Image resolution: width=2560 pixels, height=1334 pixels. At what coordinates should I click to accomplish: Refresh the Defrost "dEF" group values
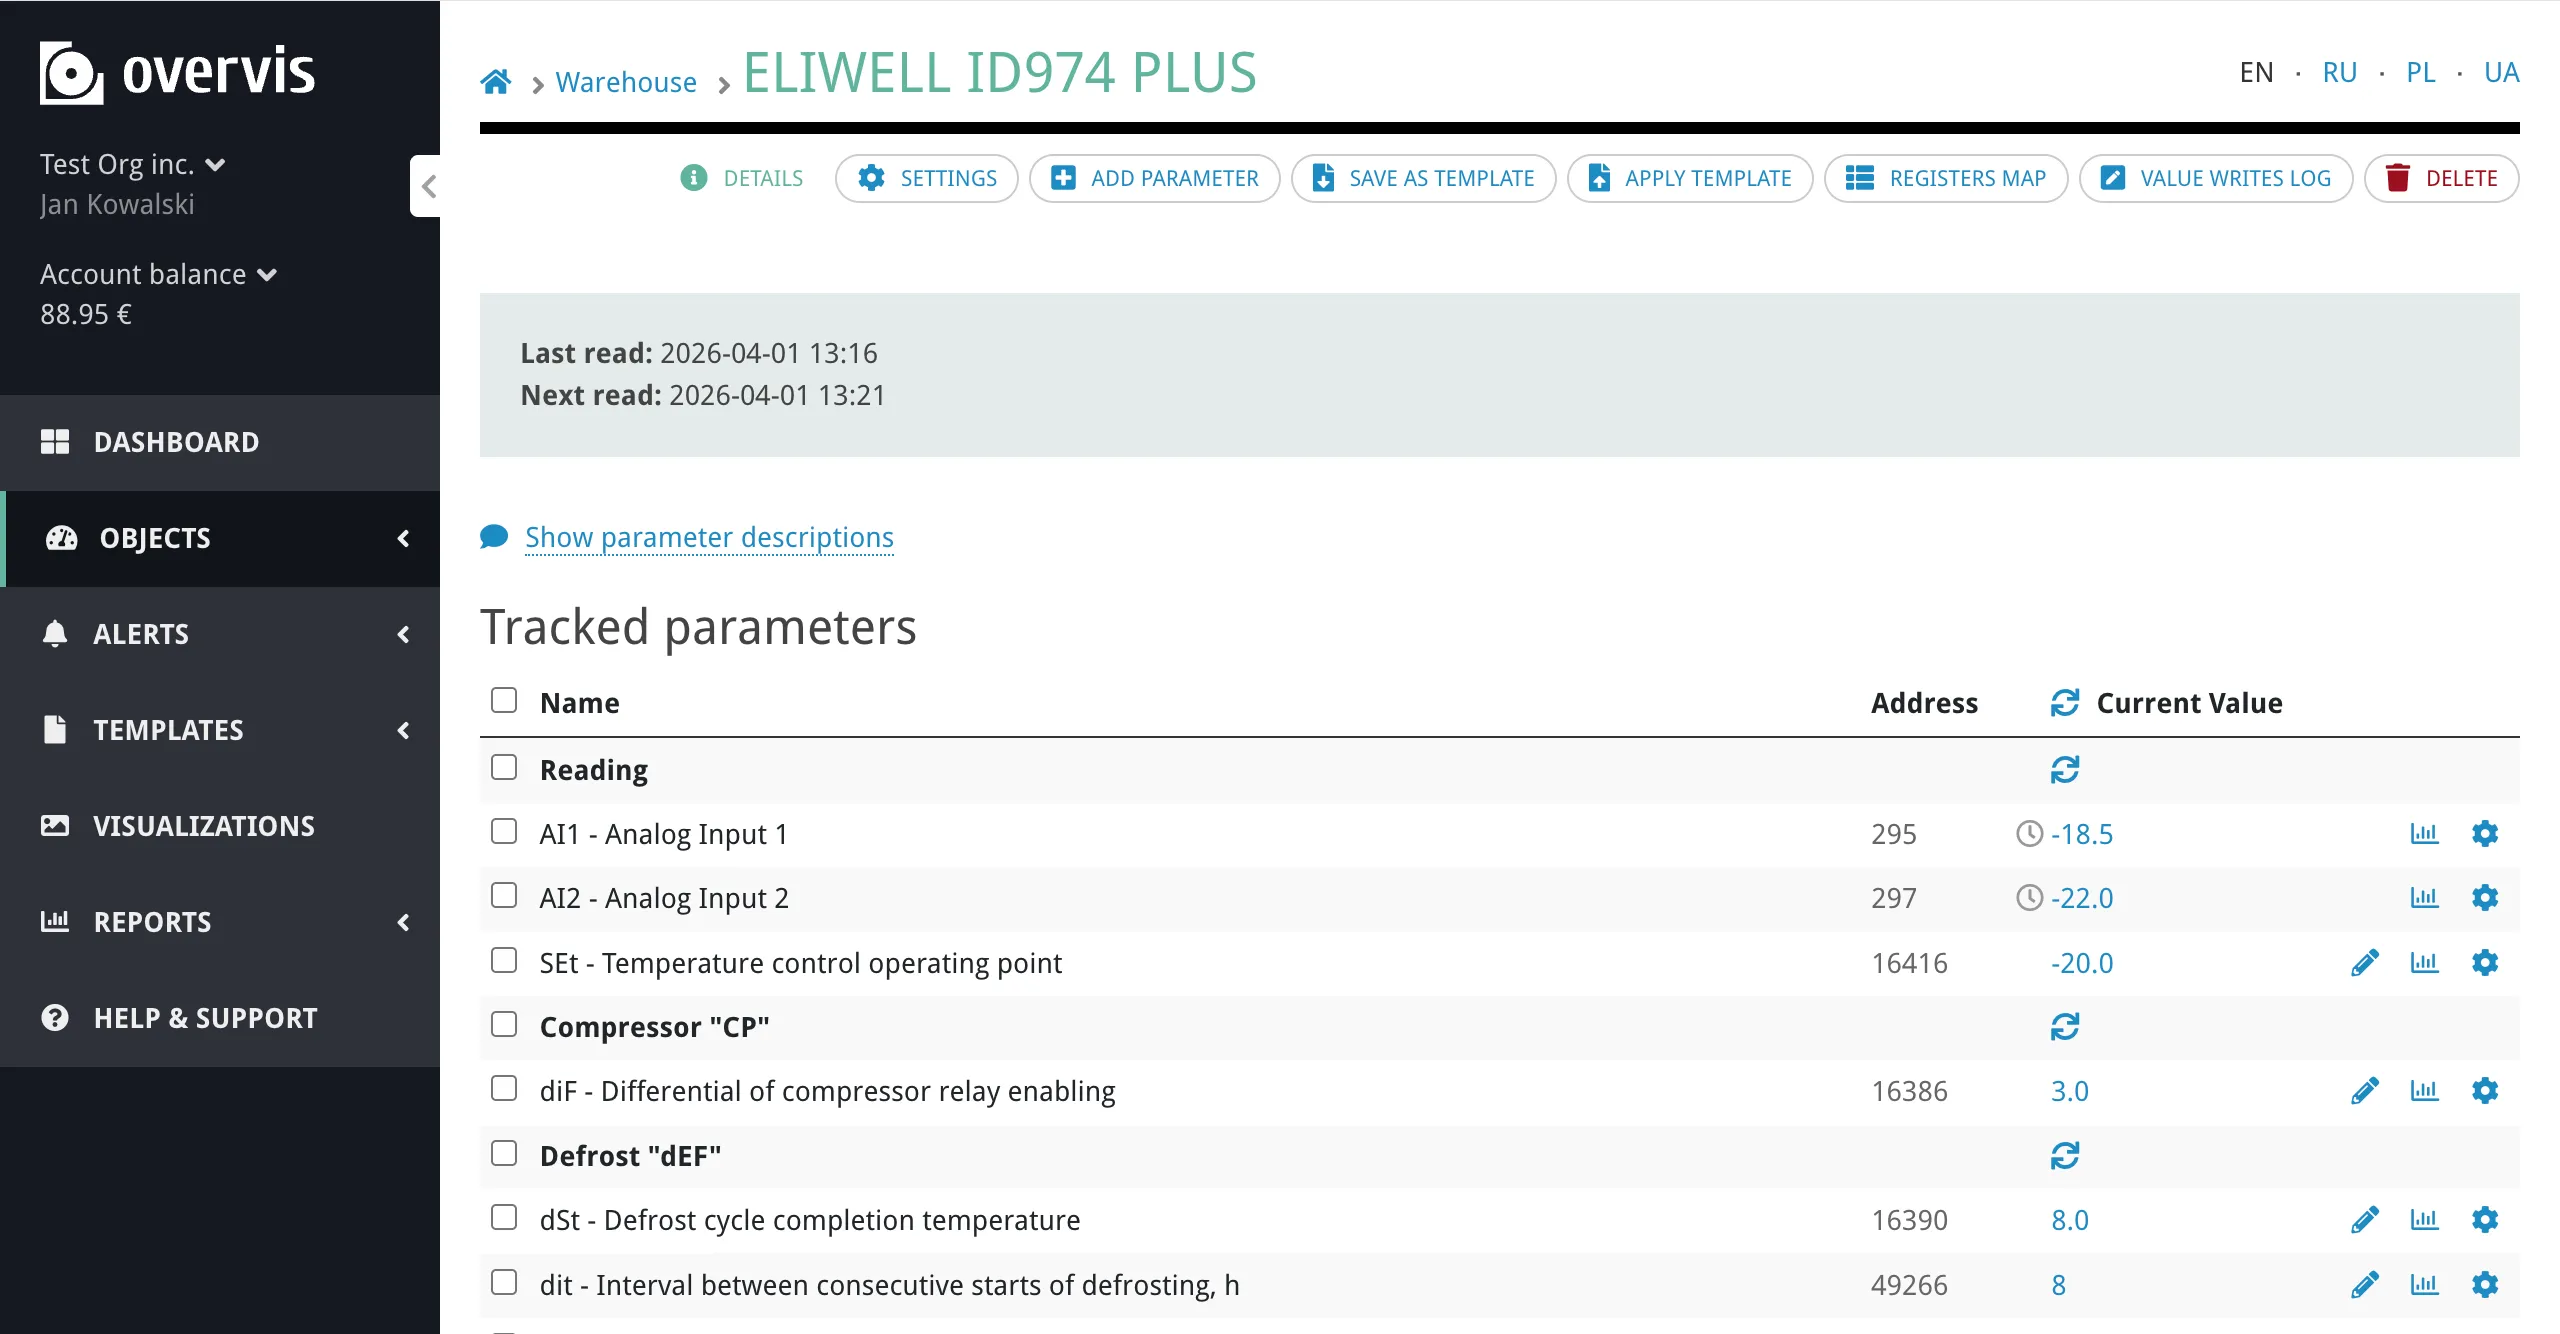[2065, 1156]
